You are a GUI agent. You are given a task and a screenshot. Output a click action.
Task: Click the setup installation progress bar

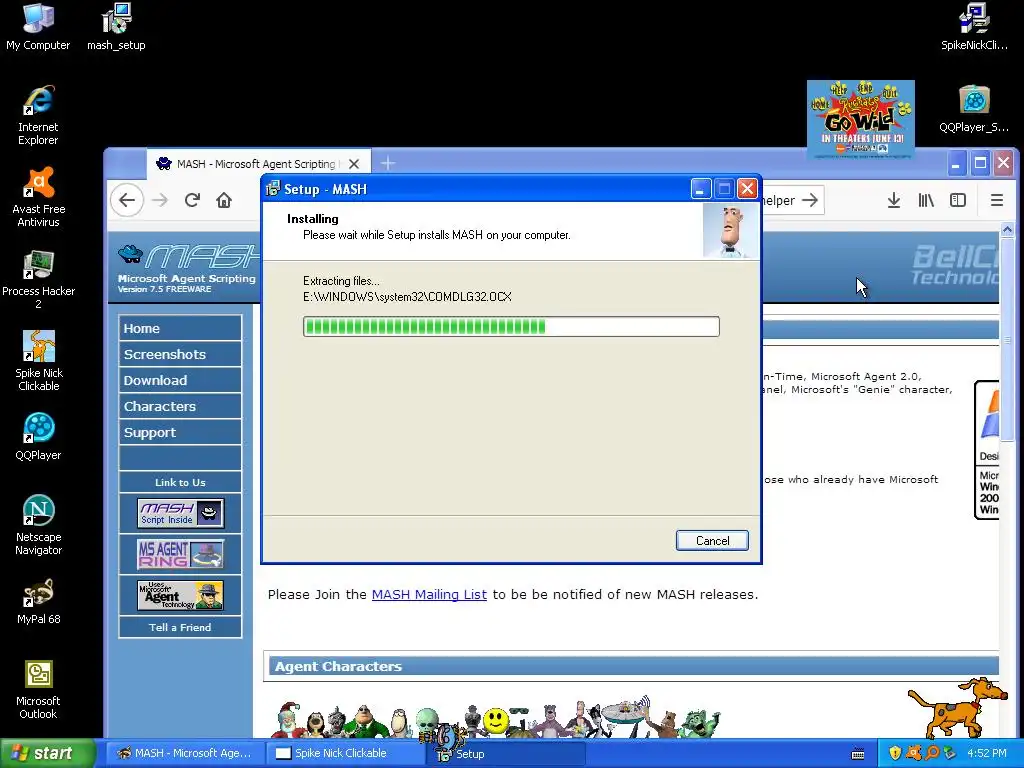[x=511, y=327]
